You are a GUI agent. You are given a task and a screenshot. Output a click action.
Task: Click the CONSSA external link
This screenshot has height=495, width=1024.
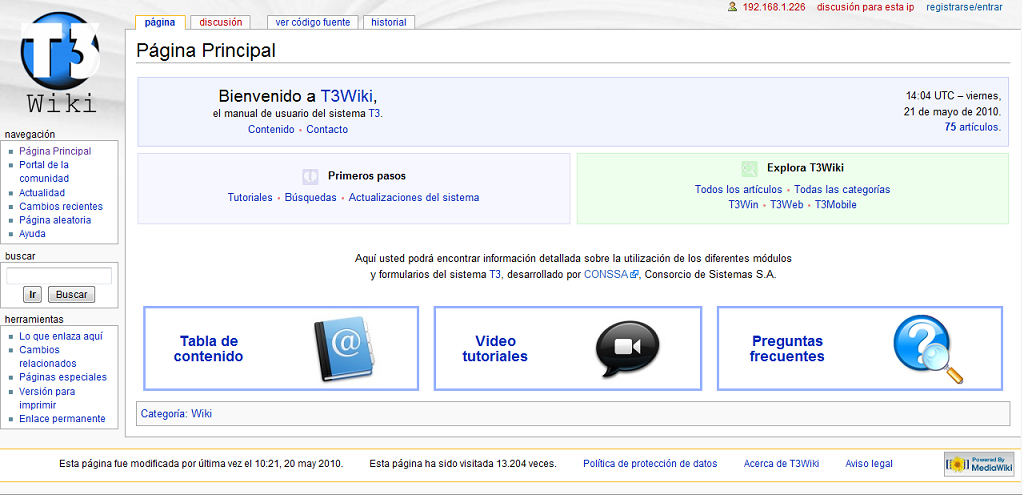pyautogui.click(x=606, y=275)
